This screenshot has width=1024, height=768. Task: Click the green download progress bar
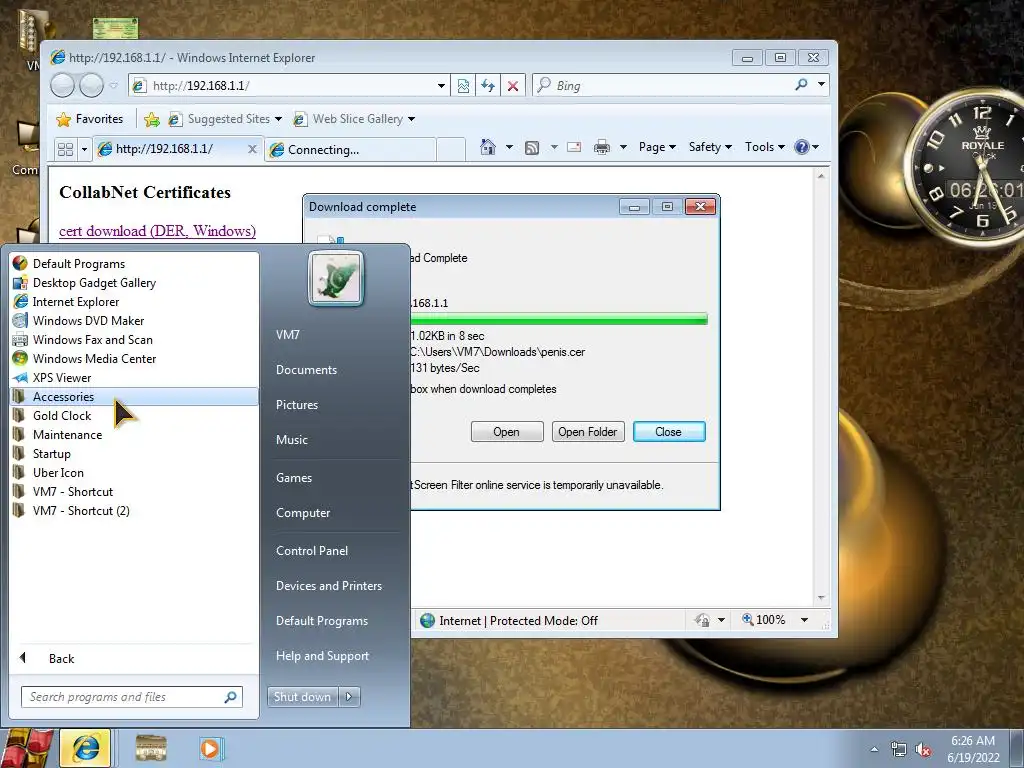tap(558, 319)
